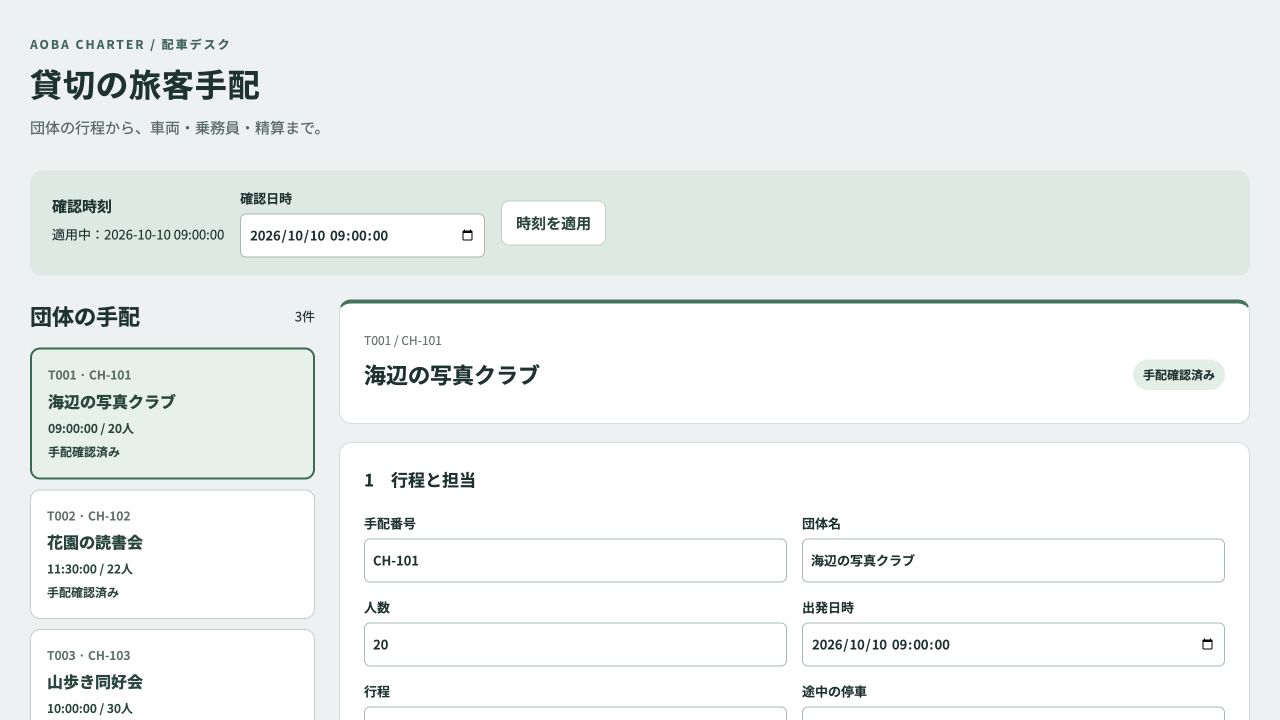Click the 1 行程と担当 section heading
This screenshot has height=720, width=1280.
(420, 480)
